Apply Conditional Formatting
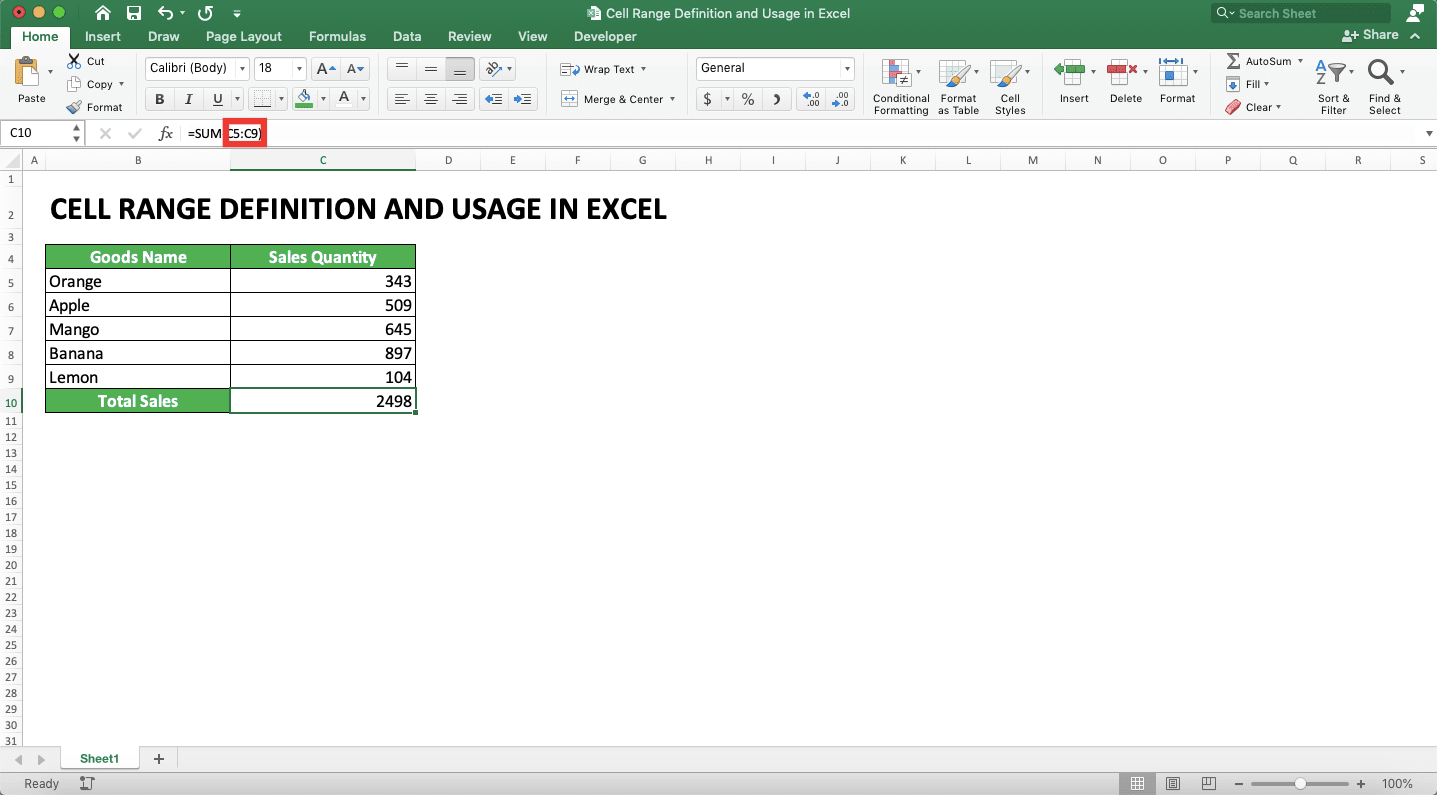1437x795 pixels. (x=901, y=86)
